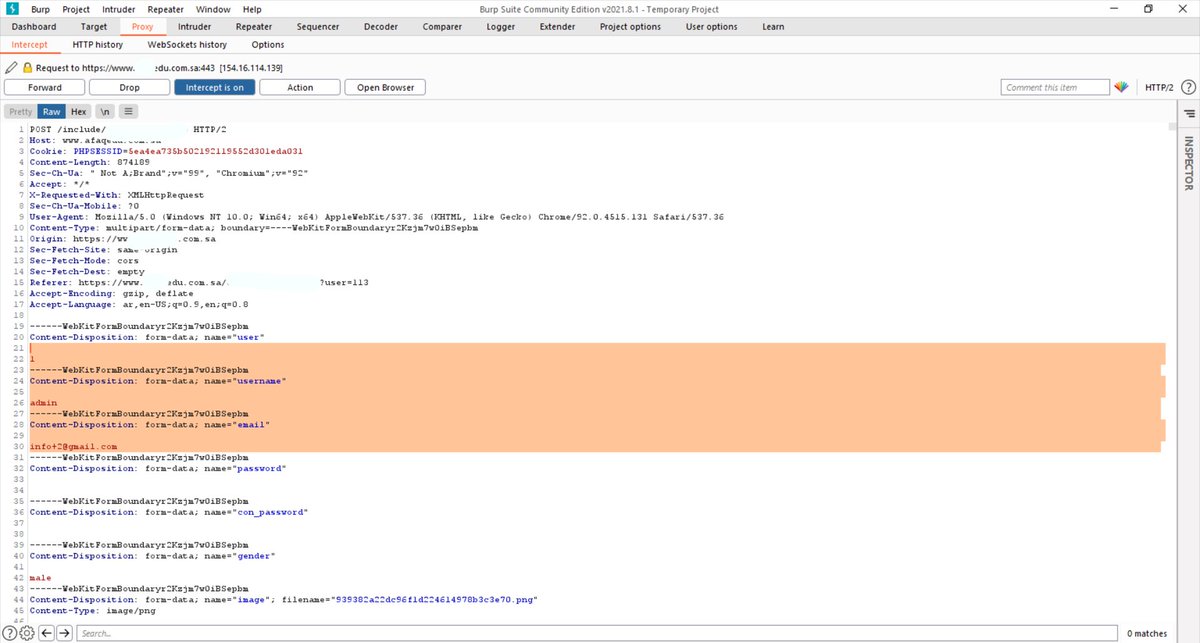Click the pencil edit-target icon

(x=12, y=68)
